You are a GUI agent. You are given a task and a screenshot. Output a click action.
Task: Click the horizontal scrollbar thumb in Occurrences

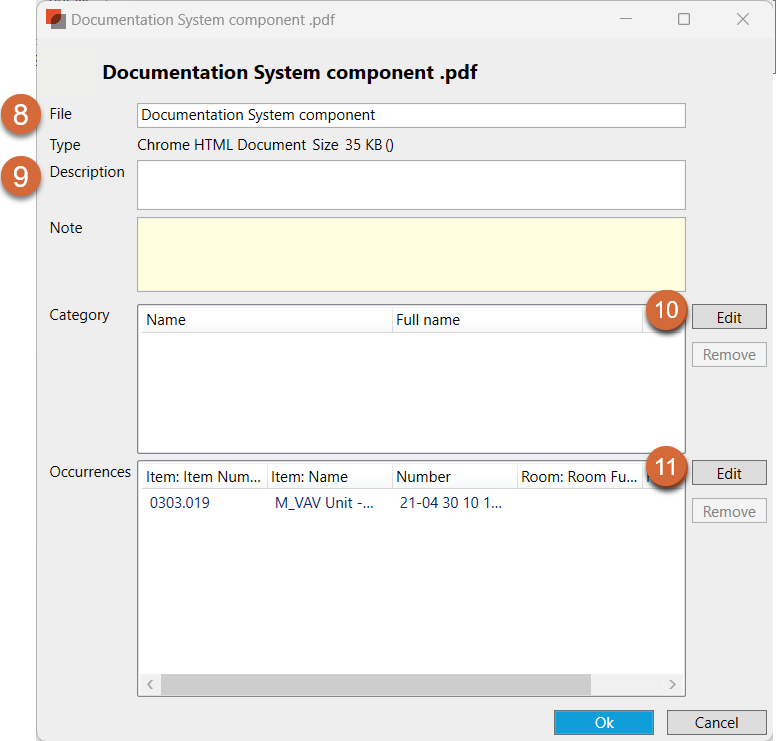tap(375, 685)
